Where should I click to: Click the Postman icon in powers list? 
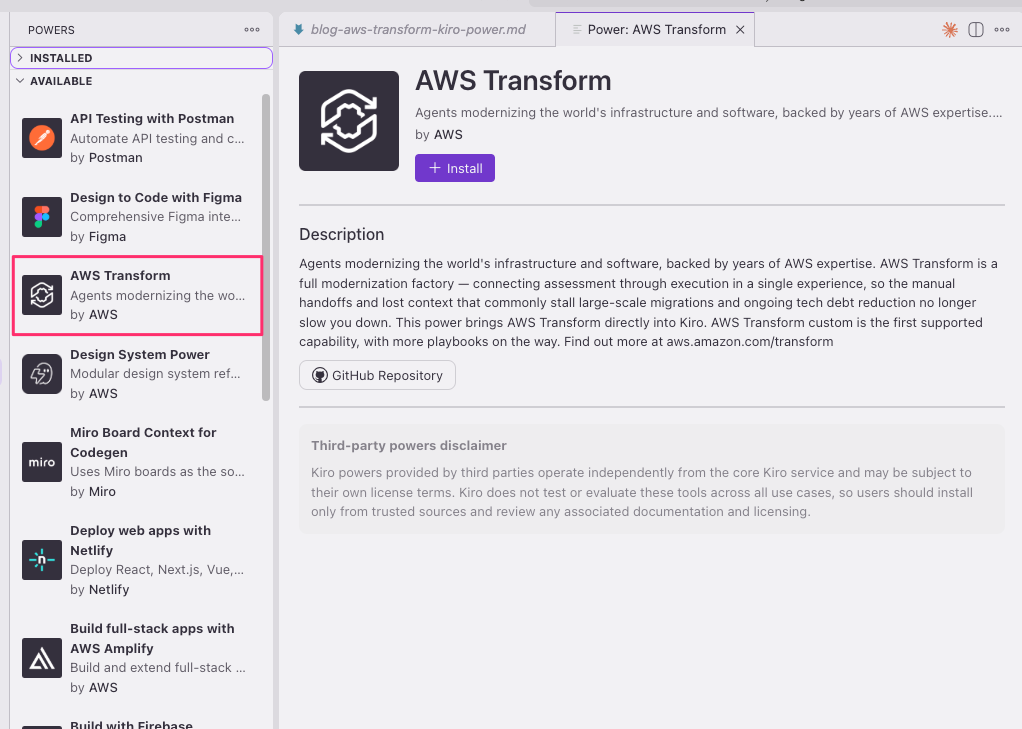42,138
